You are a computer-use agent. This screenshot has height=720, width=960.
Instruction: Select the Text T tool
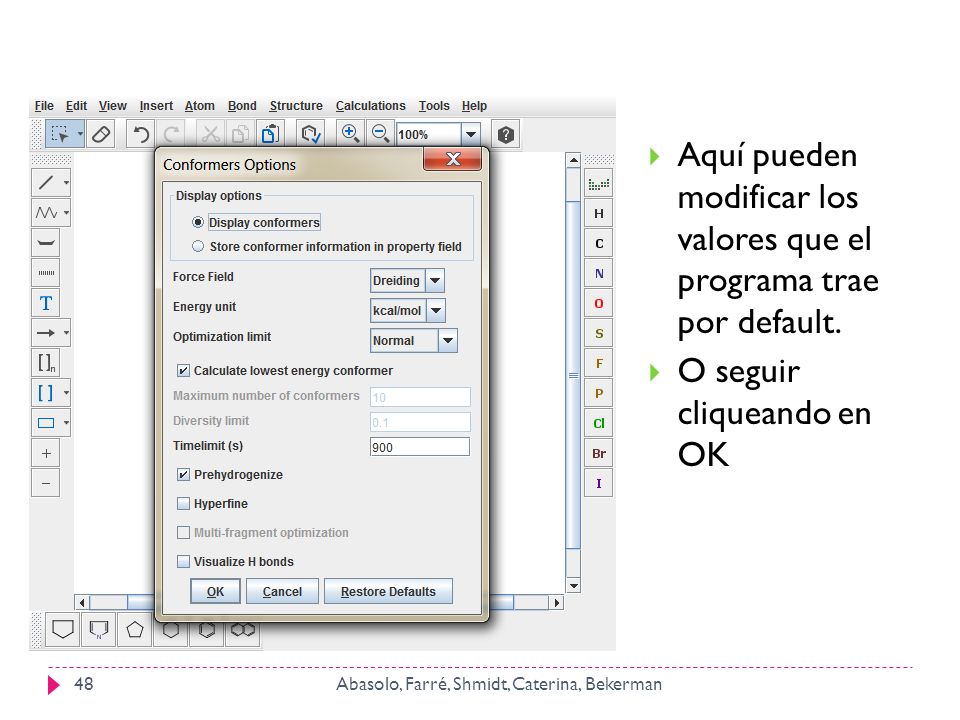(x=46, y=303)
